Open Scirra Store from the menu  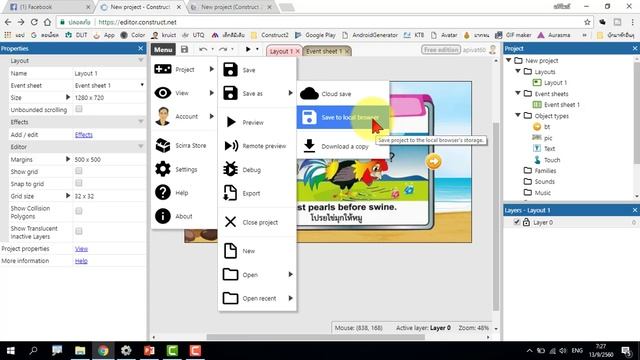184,145
